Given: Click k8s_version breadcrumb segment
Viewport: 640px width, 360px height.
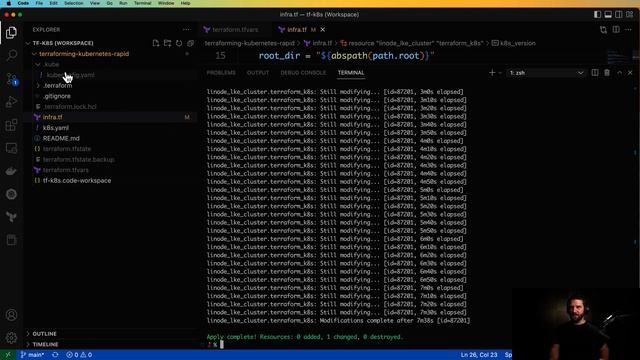Looking at the screenshot, I should click(x=513, y=43).
